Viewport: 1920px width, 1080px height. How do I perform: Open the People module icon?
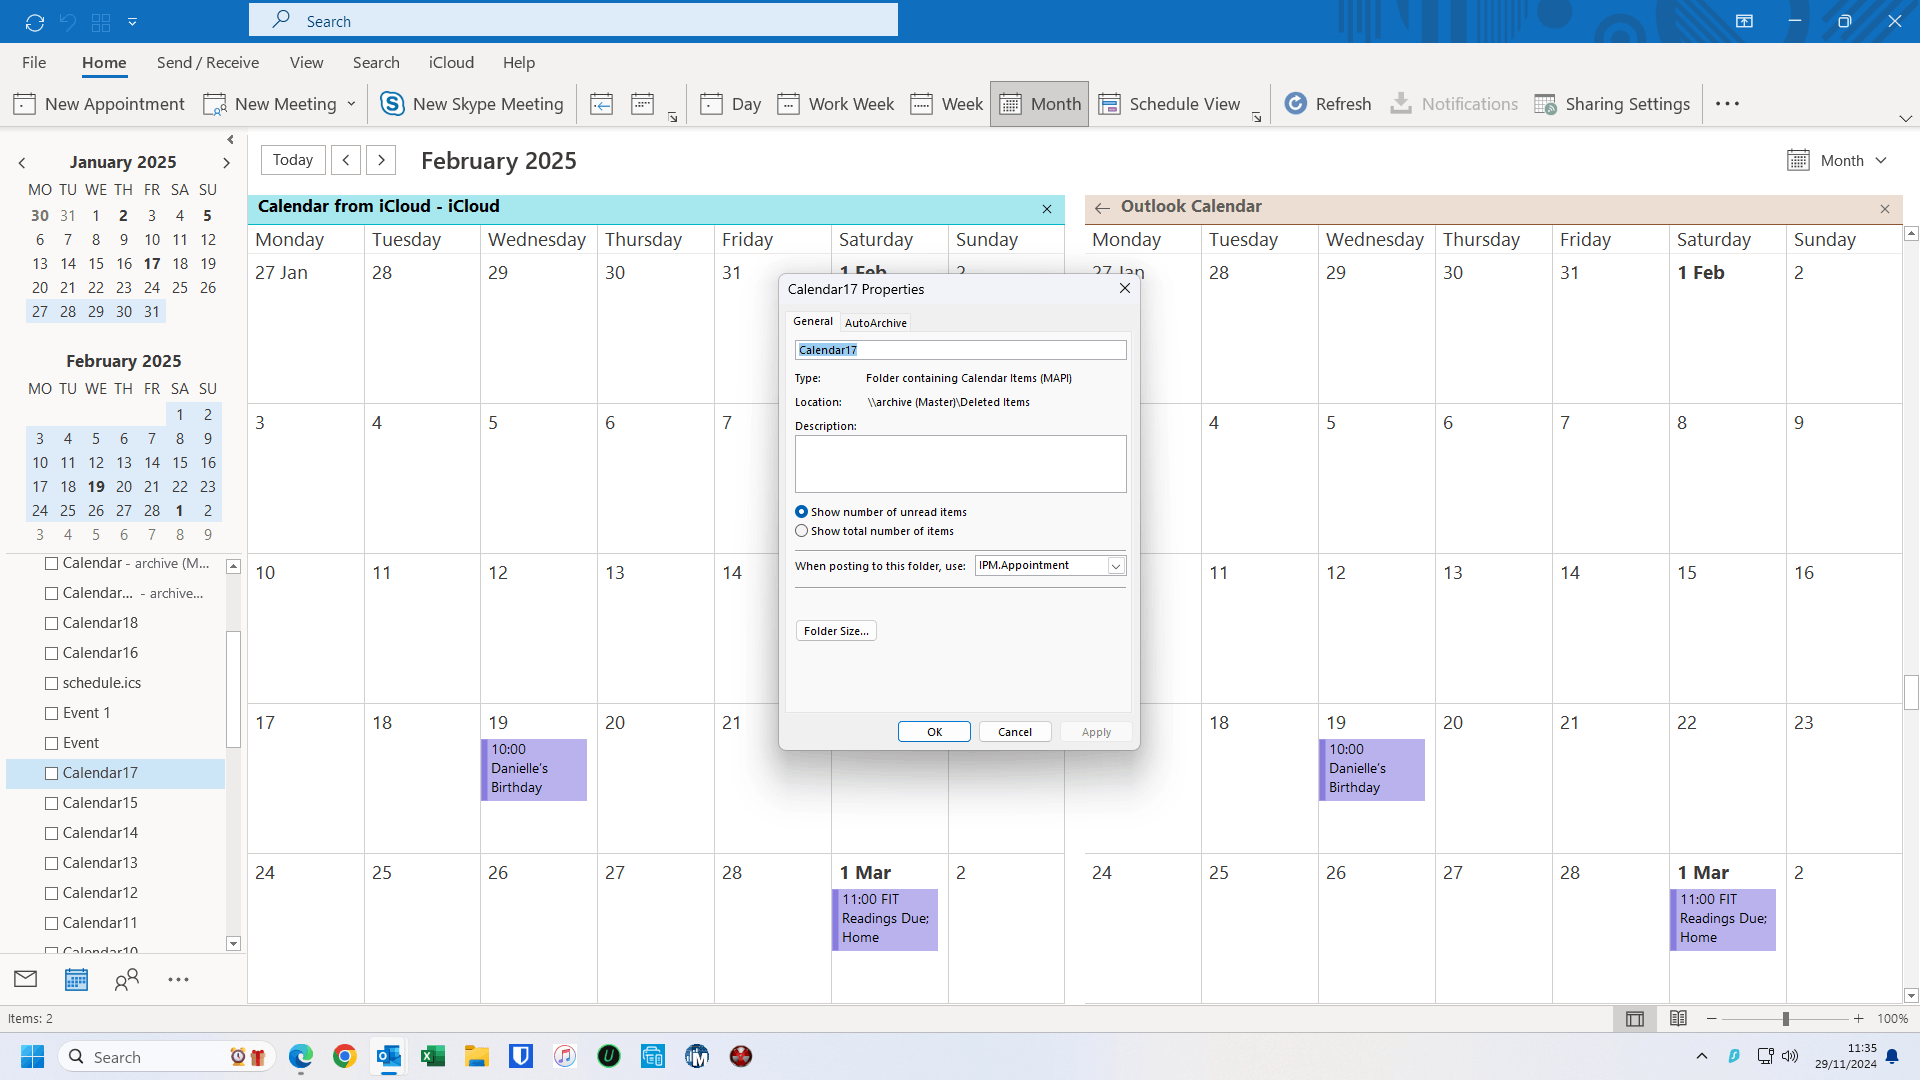[x=127, y=979]
